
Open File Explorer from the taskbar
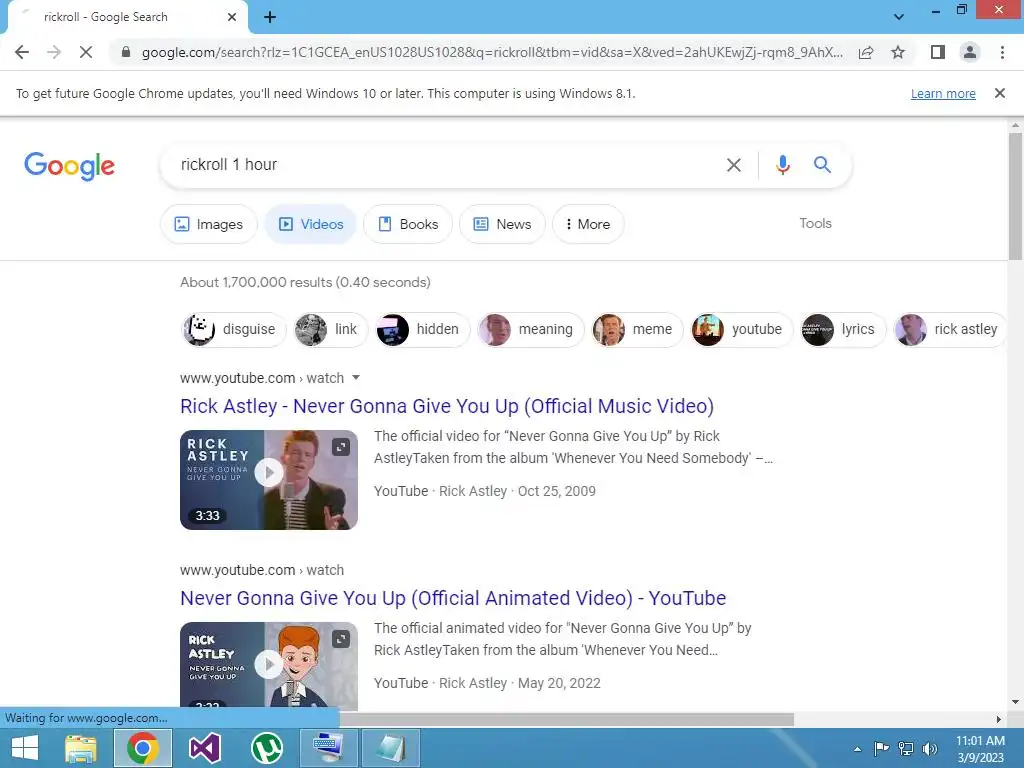[x=81, y=748]
